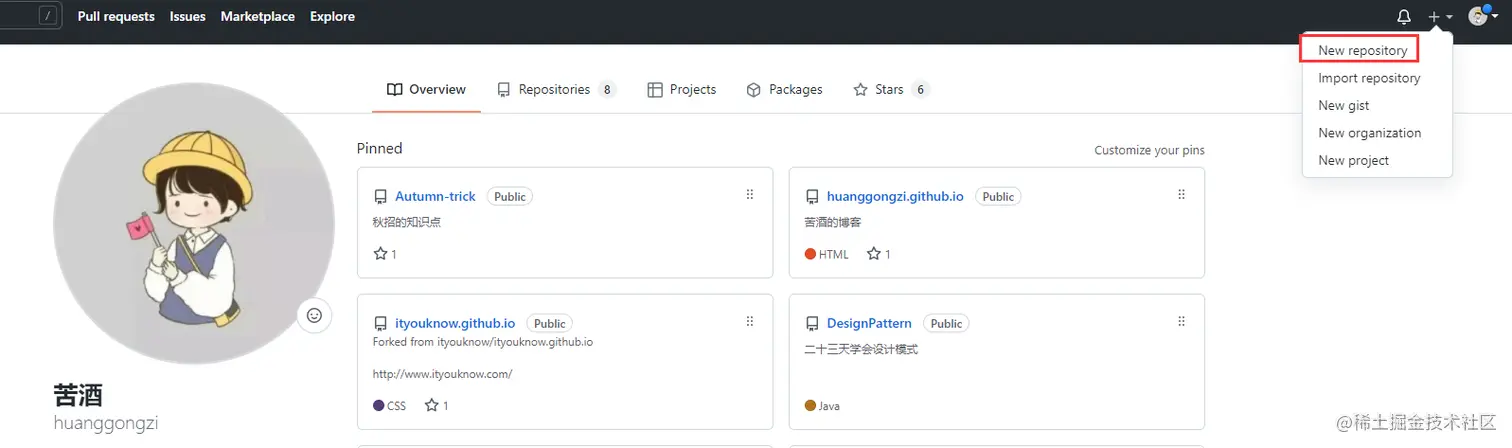Image resolution: width=1512 pixels, height=448 pixels.
Task: Click Customize your pins
Action: (x=1149, y=150)
